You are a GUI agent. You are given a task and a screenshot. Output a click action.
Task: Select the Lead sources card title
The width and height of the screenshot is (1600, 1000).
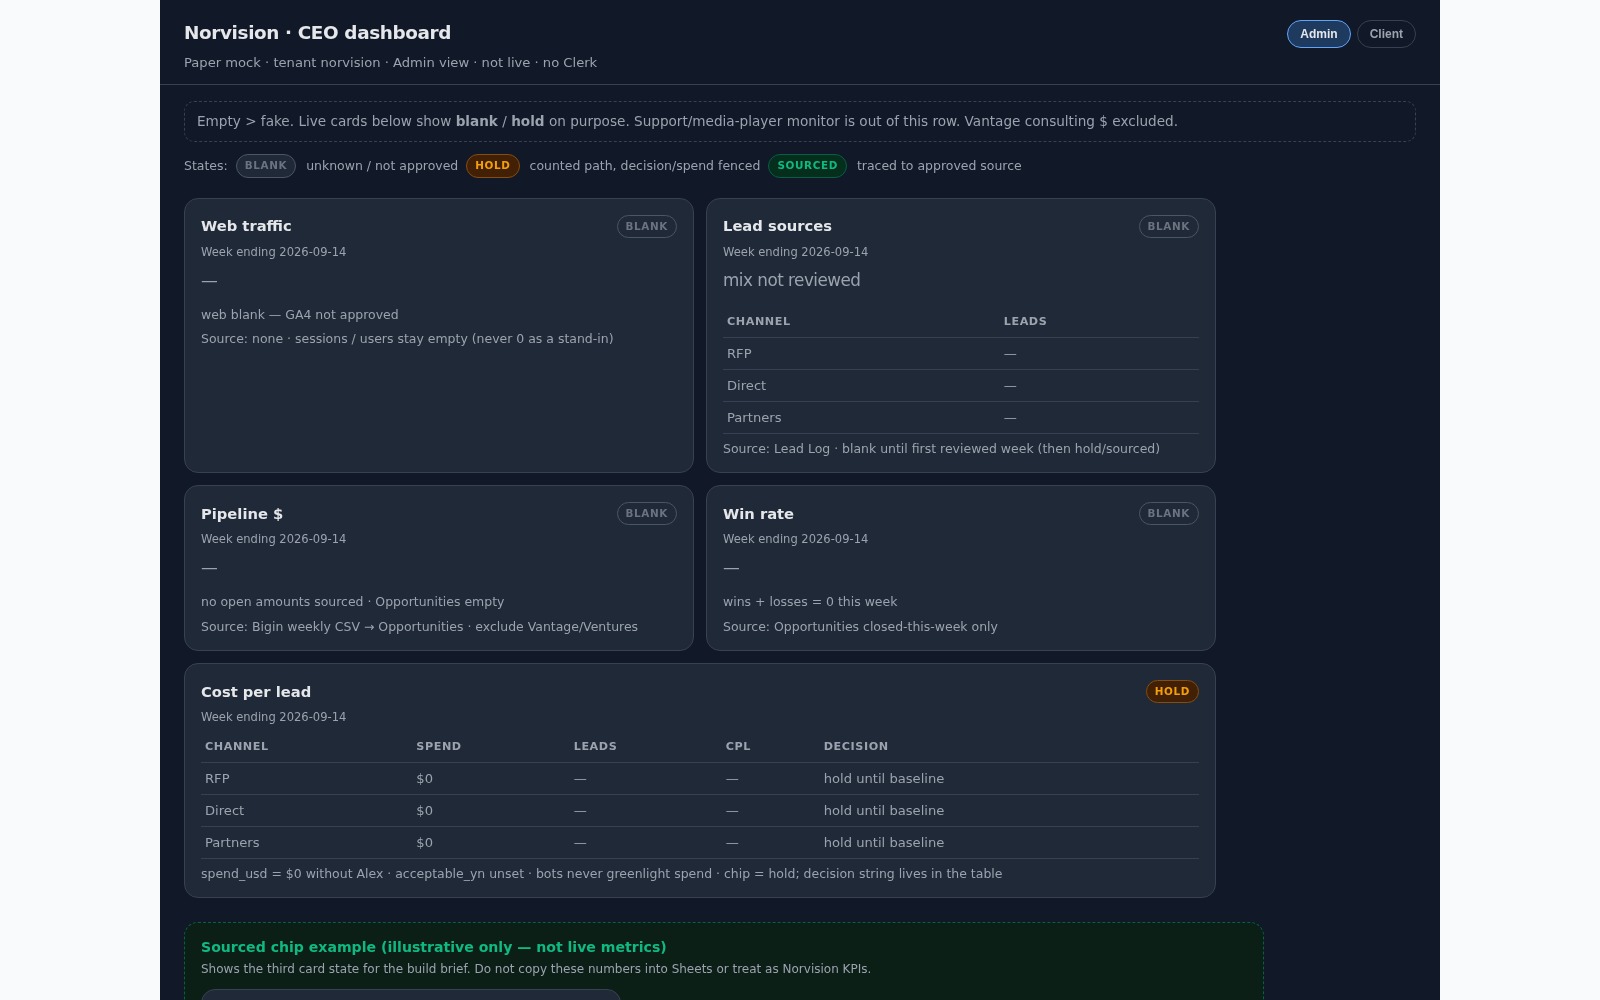(x=777, y=226)
